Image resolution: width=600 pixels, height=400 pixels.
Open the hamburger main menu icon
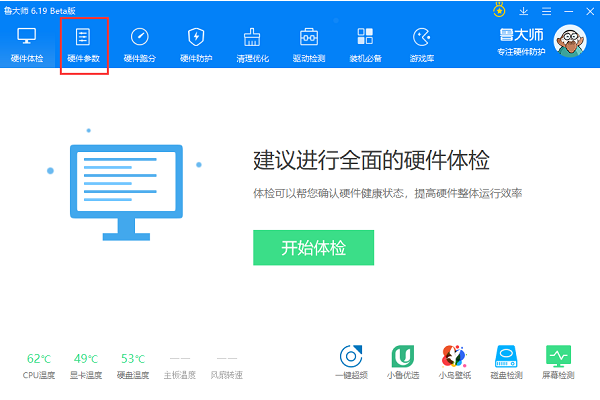tap(546, 11)
